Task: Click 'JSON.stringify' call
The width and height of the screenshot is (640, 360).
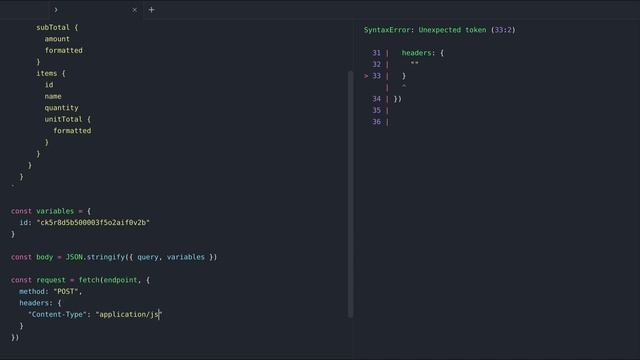Action: [x=95, y=257]
